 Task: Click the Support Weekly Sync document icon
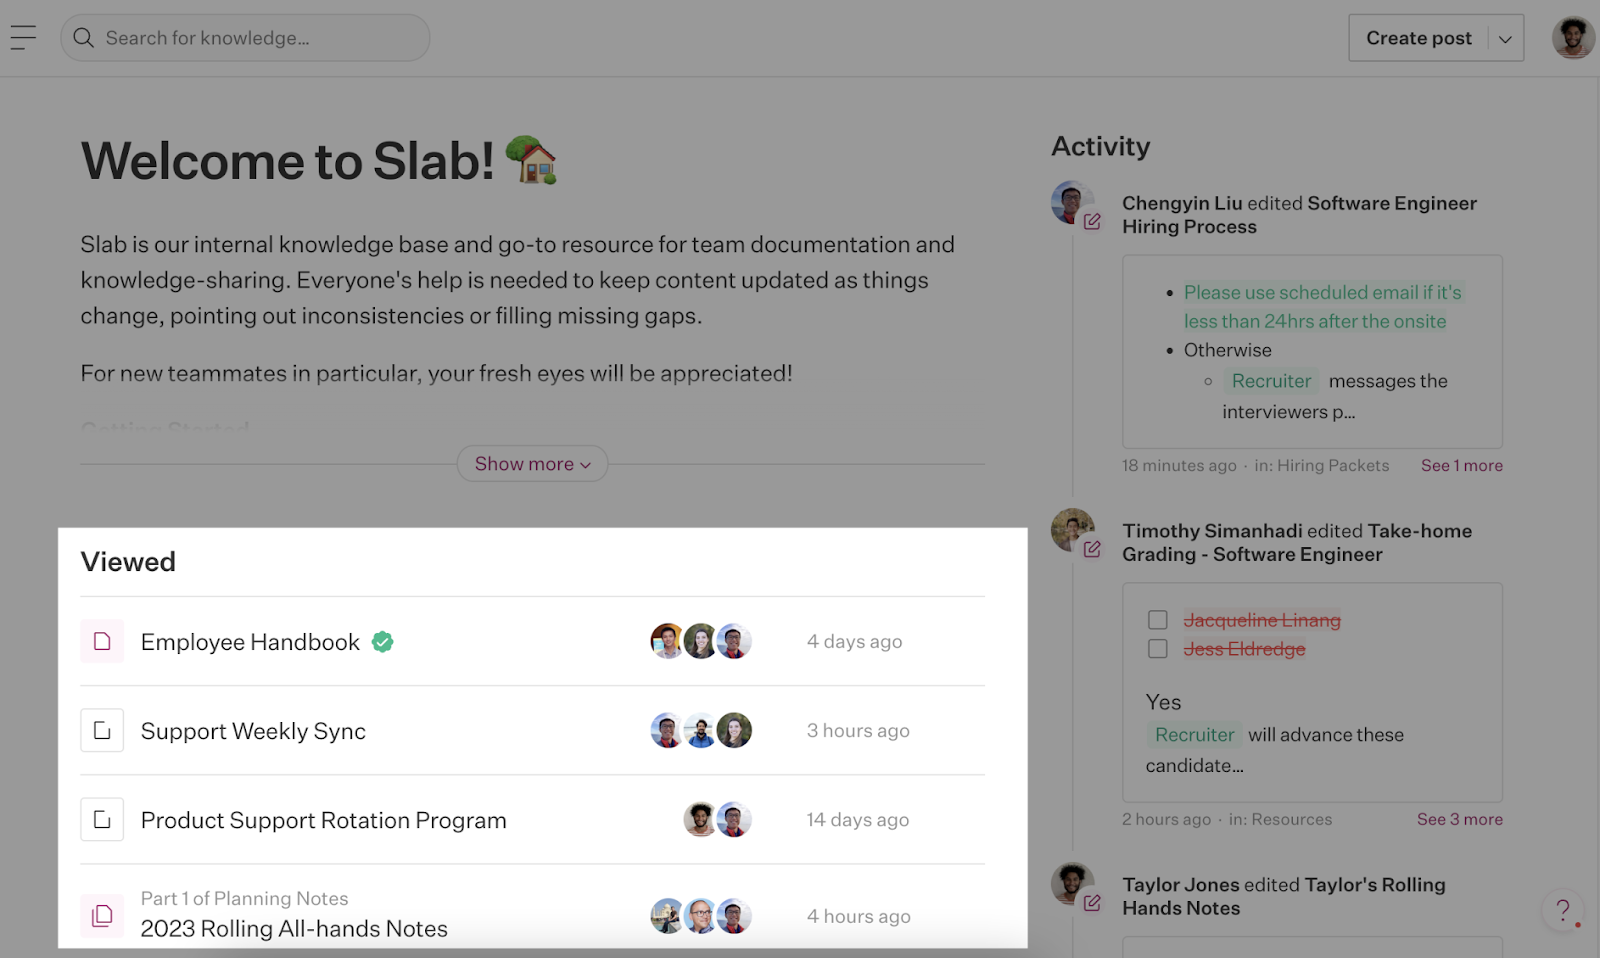[x=102, y=730]
